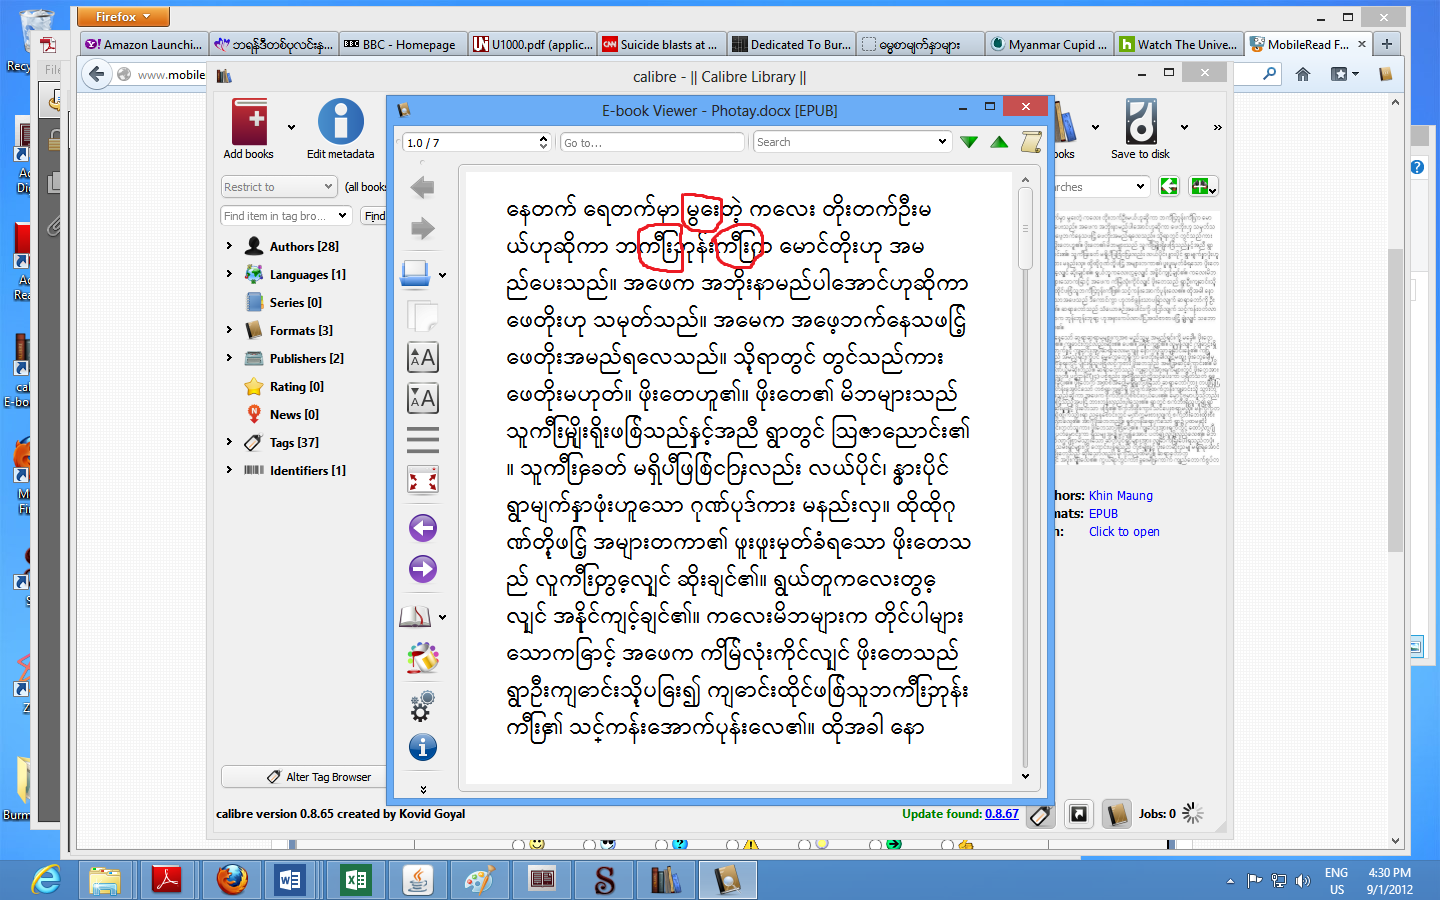
Task: Open the Restrict to dropdown
Action: [x=279, y=187]
